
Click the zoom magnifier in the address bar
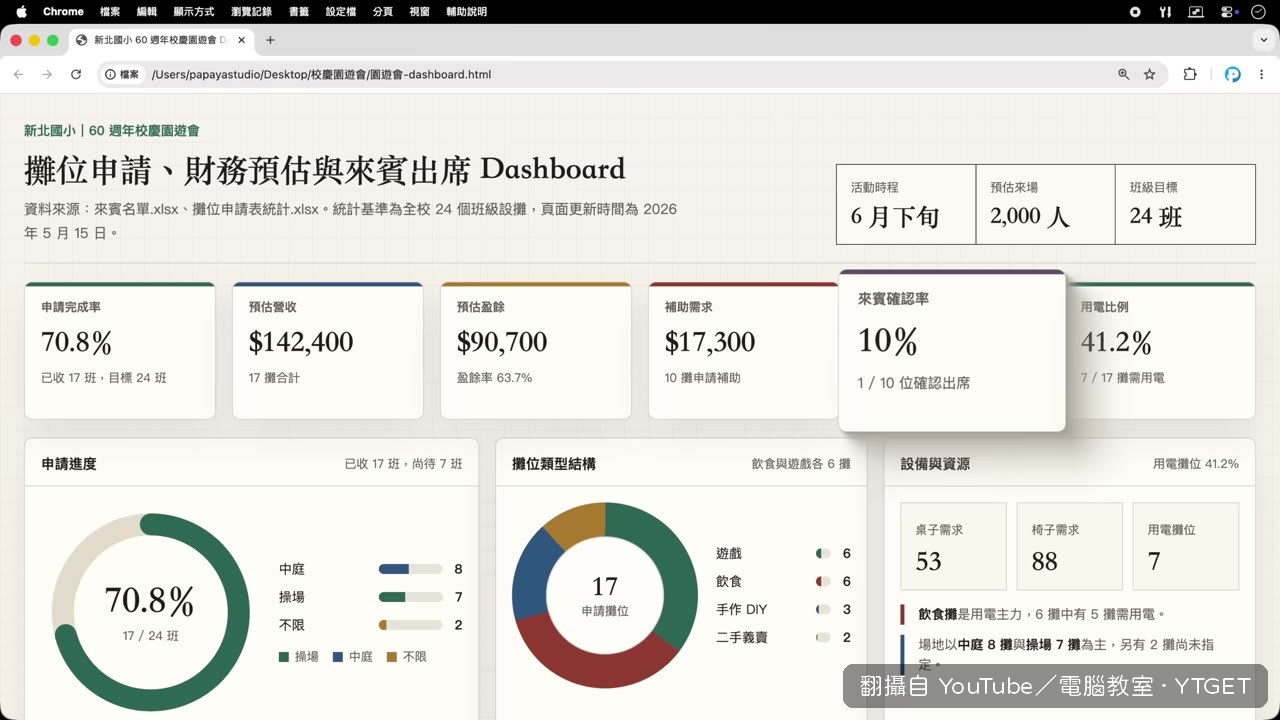(1124, 74)
